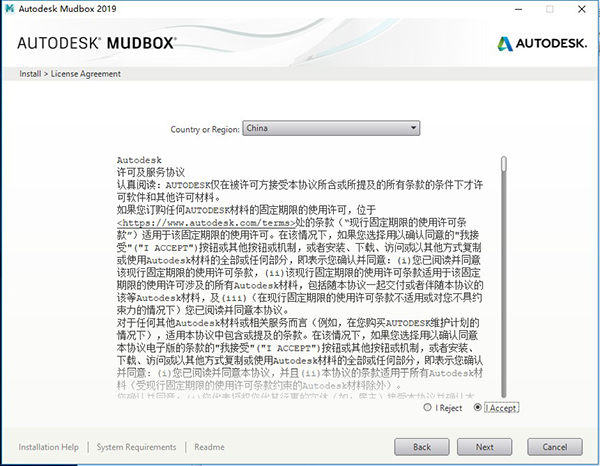Click the 'Country or Region:' label
This screenshot has height=466, width=600.
tap(205, 129)
